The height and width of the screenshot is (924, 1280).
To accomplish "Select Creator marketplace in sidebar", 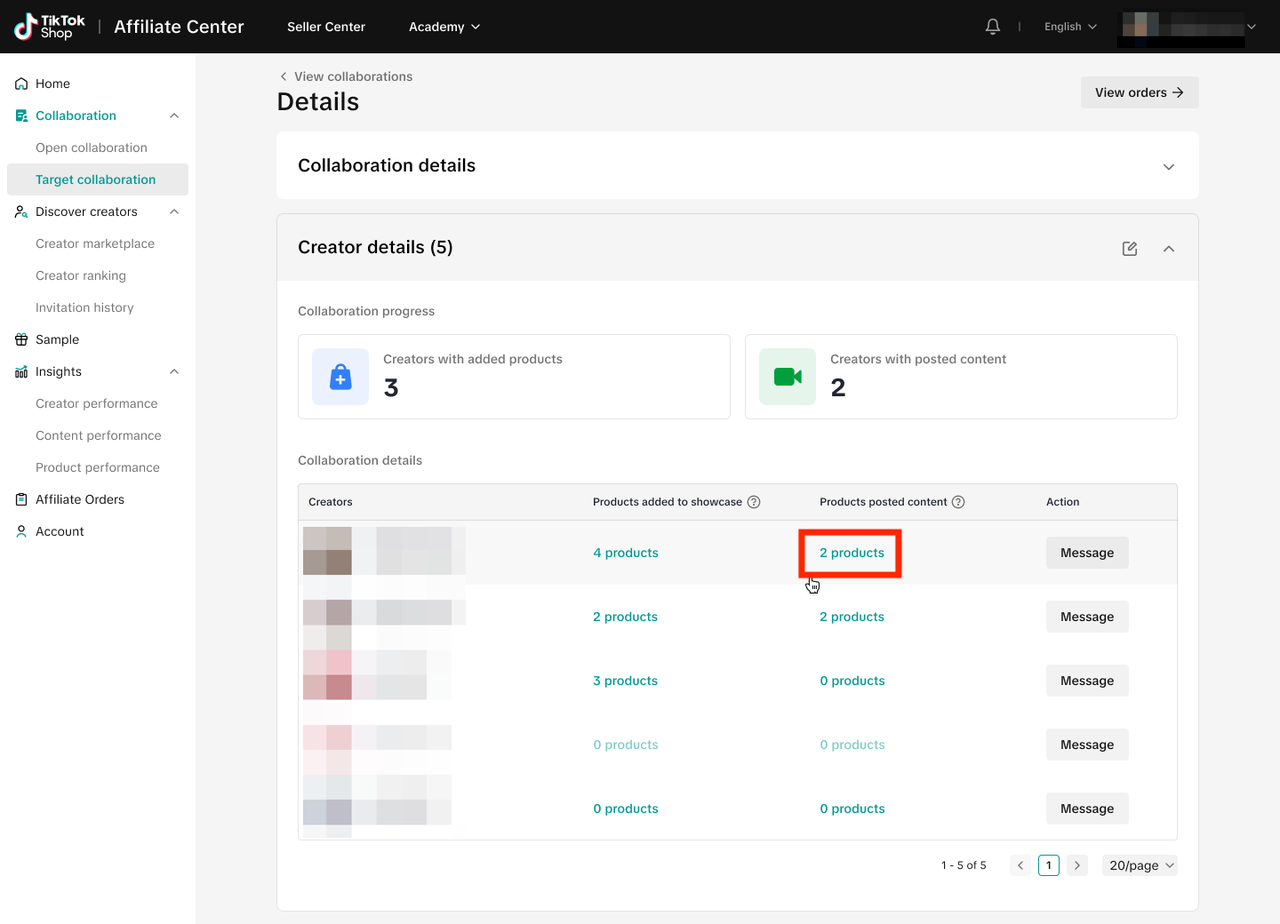I will click(x=95, y=244).
